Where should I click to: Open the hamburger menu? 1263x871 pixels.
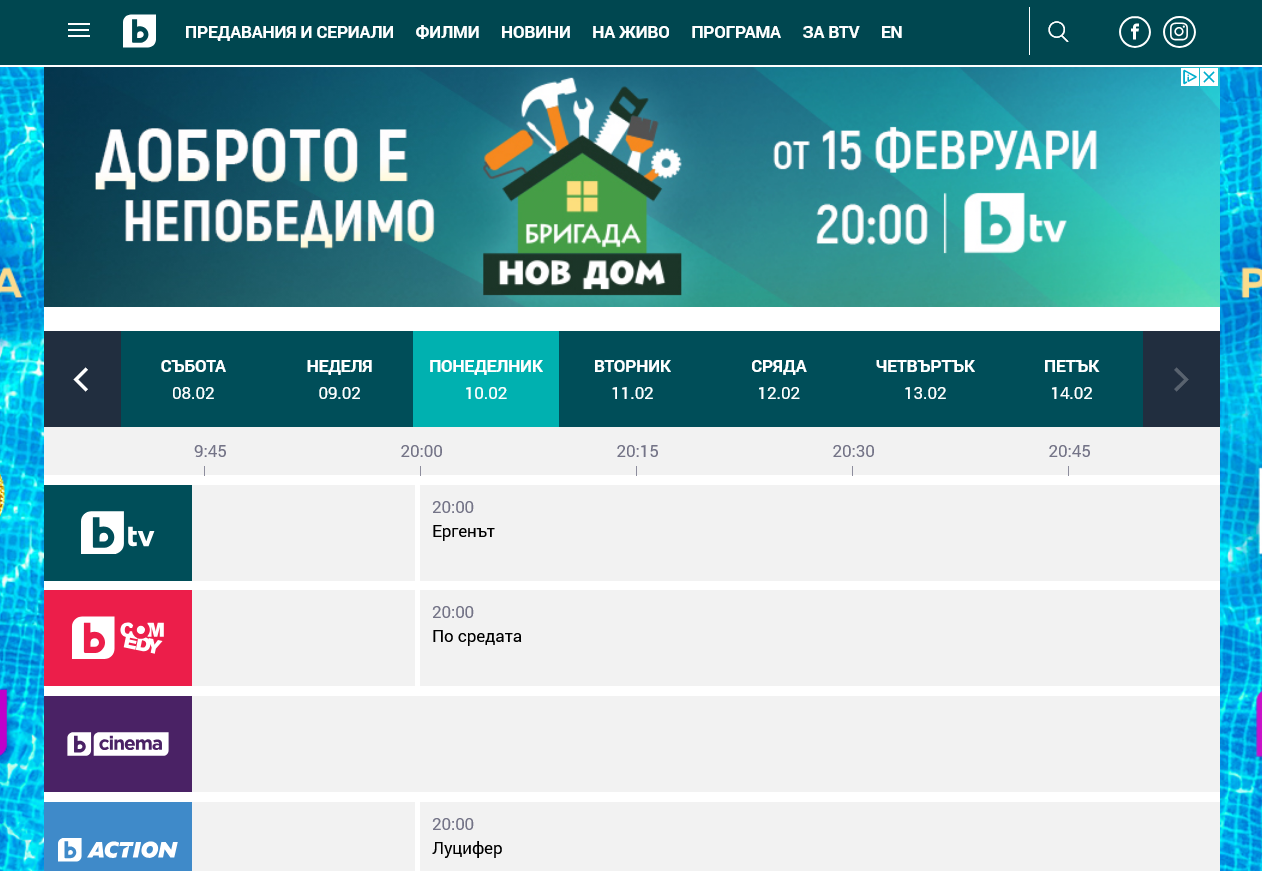(x=79, y=31)
